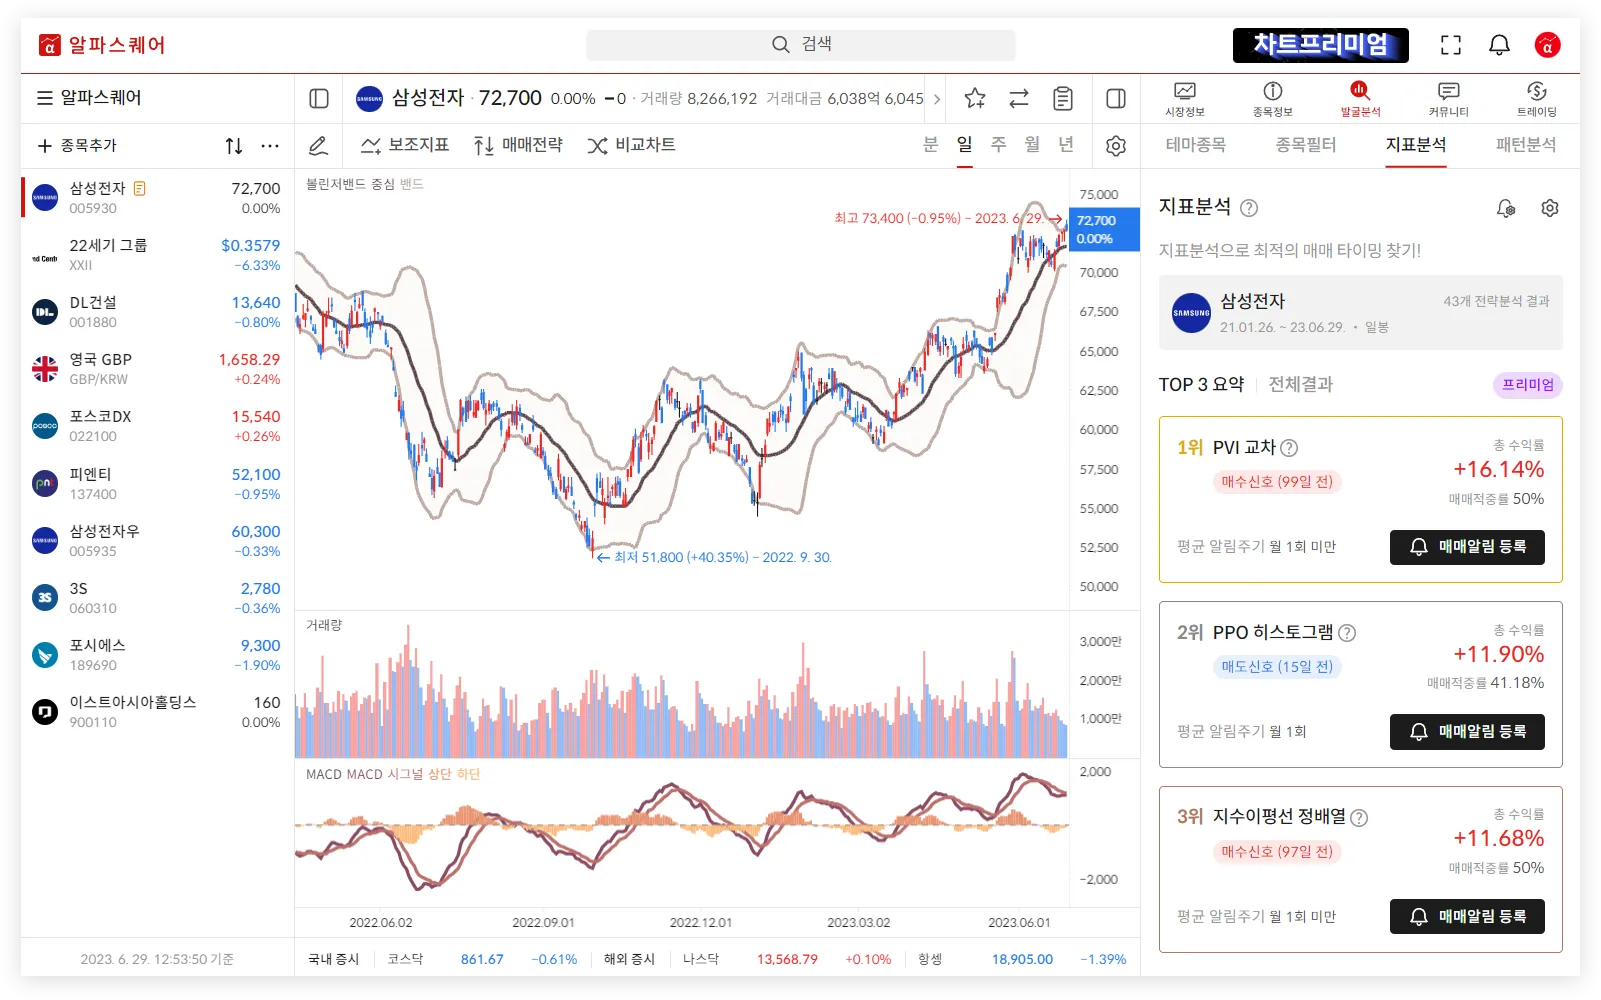Toggle the left sidebar panel icon
This screenshot has height=1000, width=1601.
click(319, 98)
